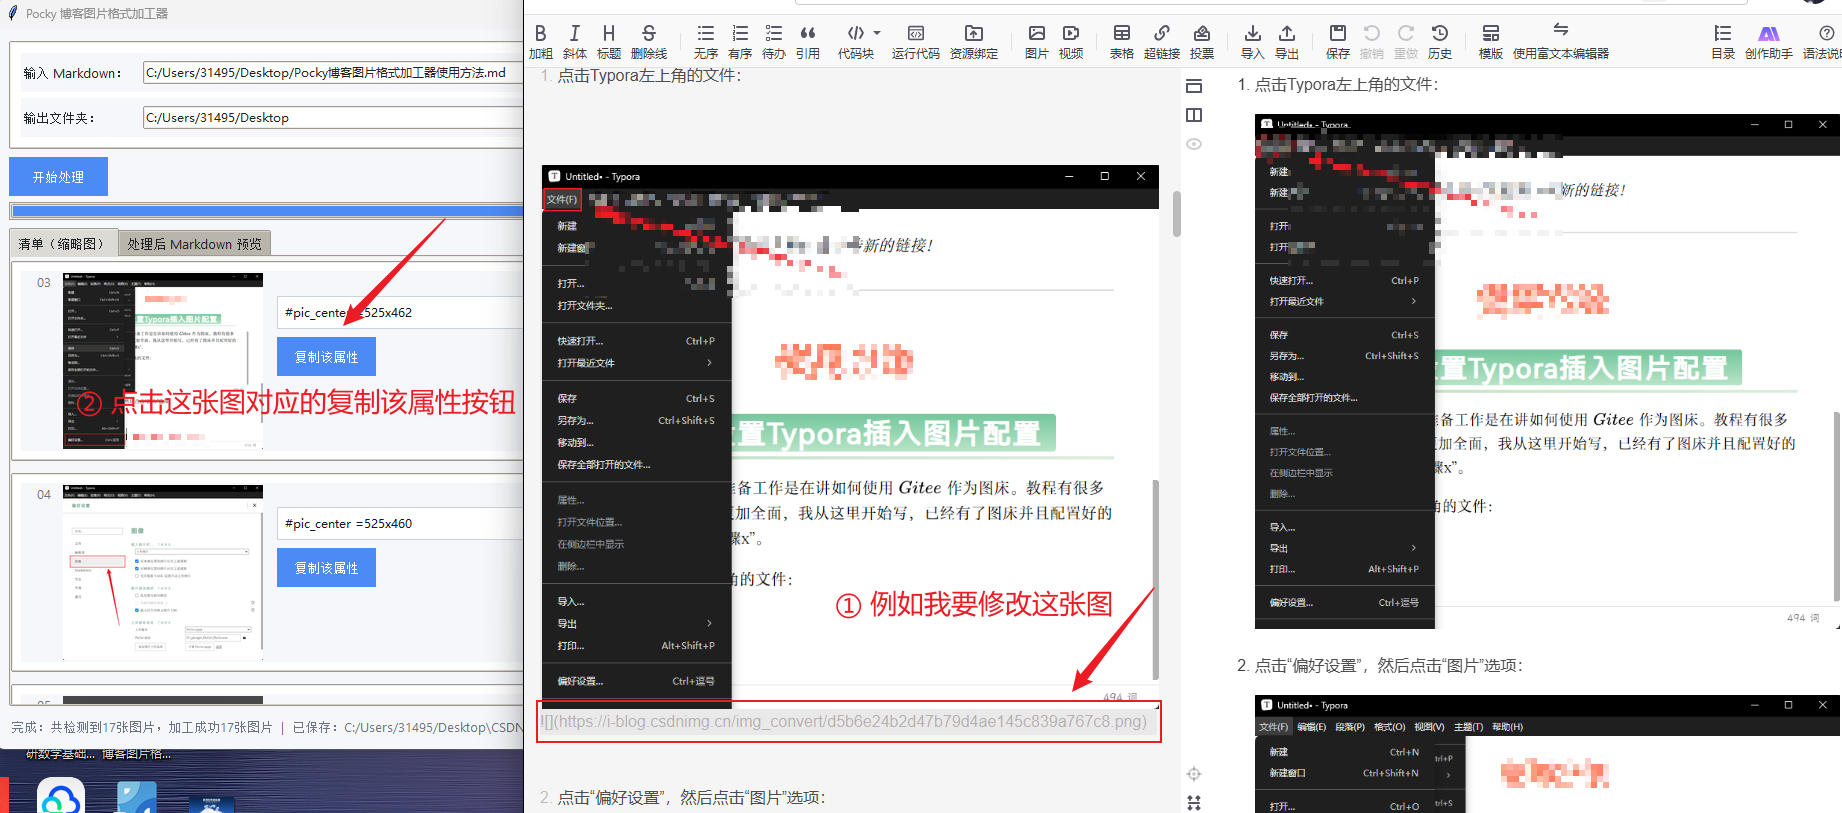Click the 导入 import icon
Image resolution: width=1842 pixels, height=813 pixels.
click(x=1253, y=42)
